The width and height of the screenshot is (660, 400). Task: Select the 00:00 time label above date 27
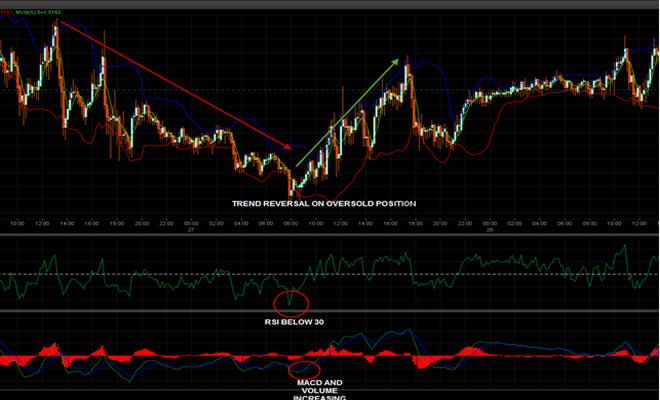pyautogui.click(x=191, y=224)
